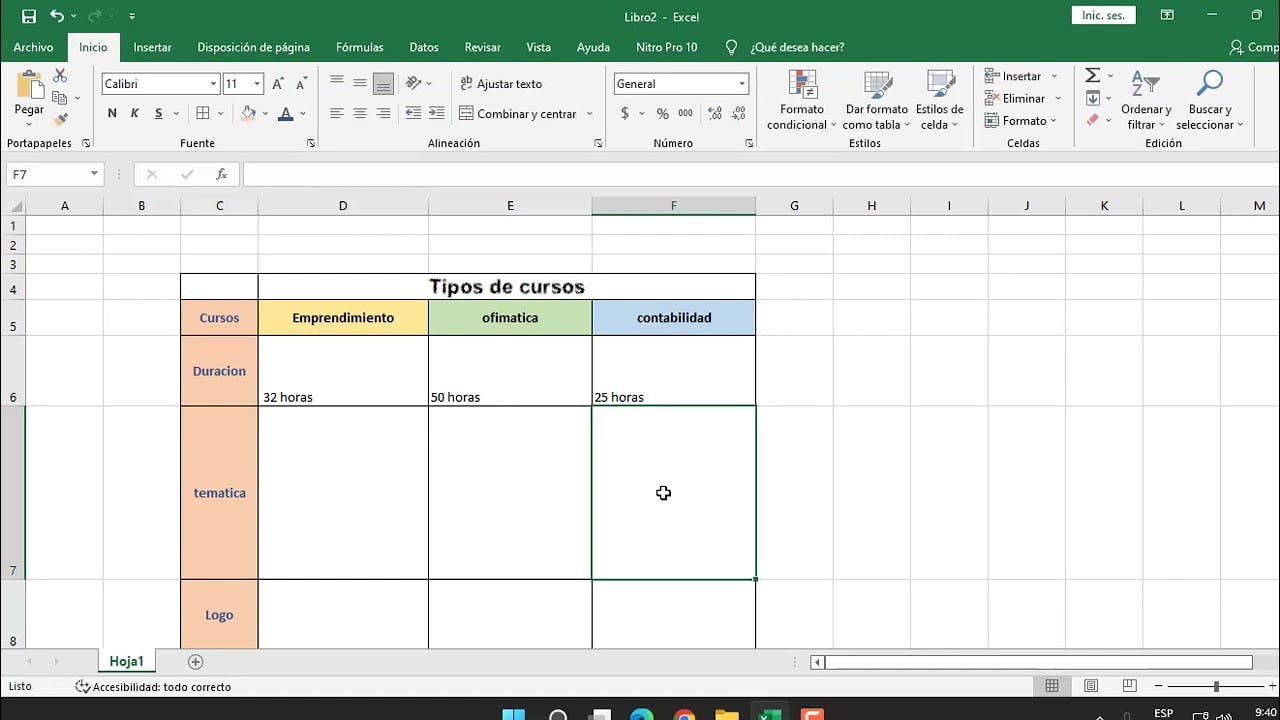Click the Inic. ses. button
1280x720 pixels.
click(x=1102, y=15)
